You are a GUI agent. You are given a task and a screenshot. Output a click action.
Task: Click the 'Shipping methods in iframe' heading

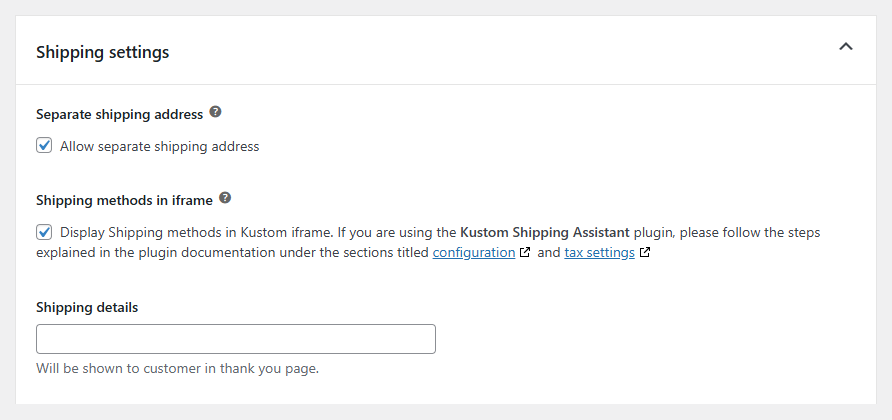tap(124, 199)
